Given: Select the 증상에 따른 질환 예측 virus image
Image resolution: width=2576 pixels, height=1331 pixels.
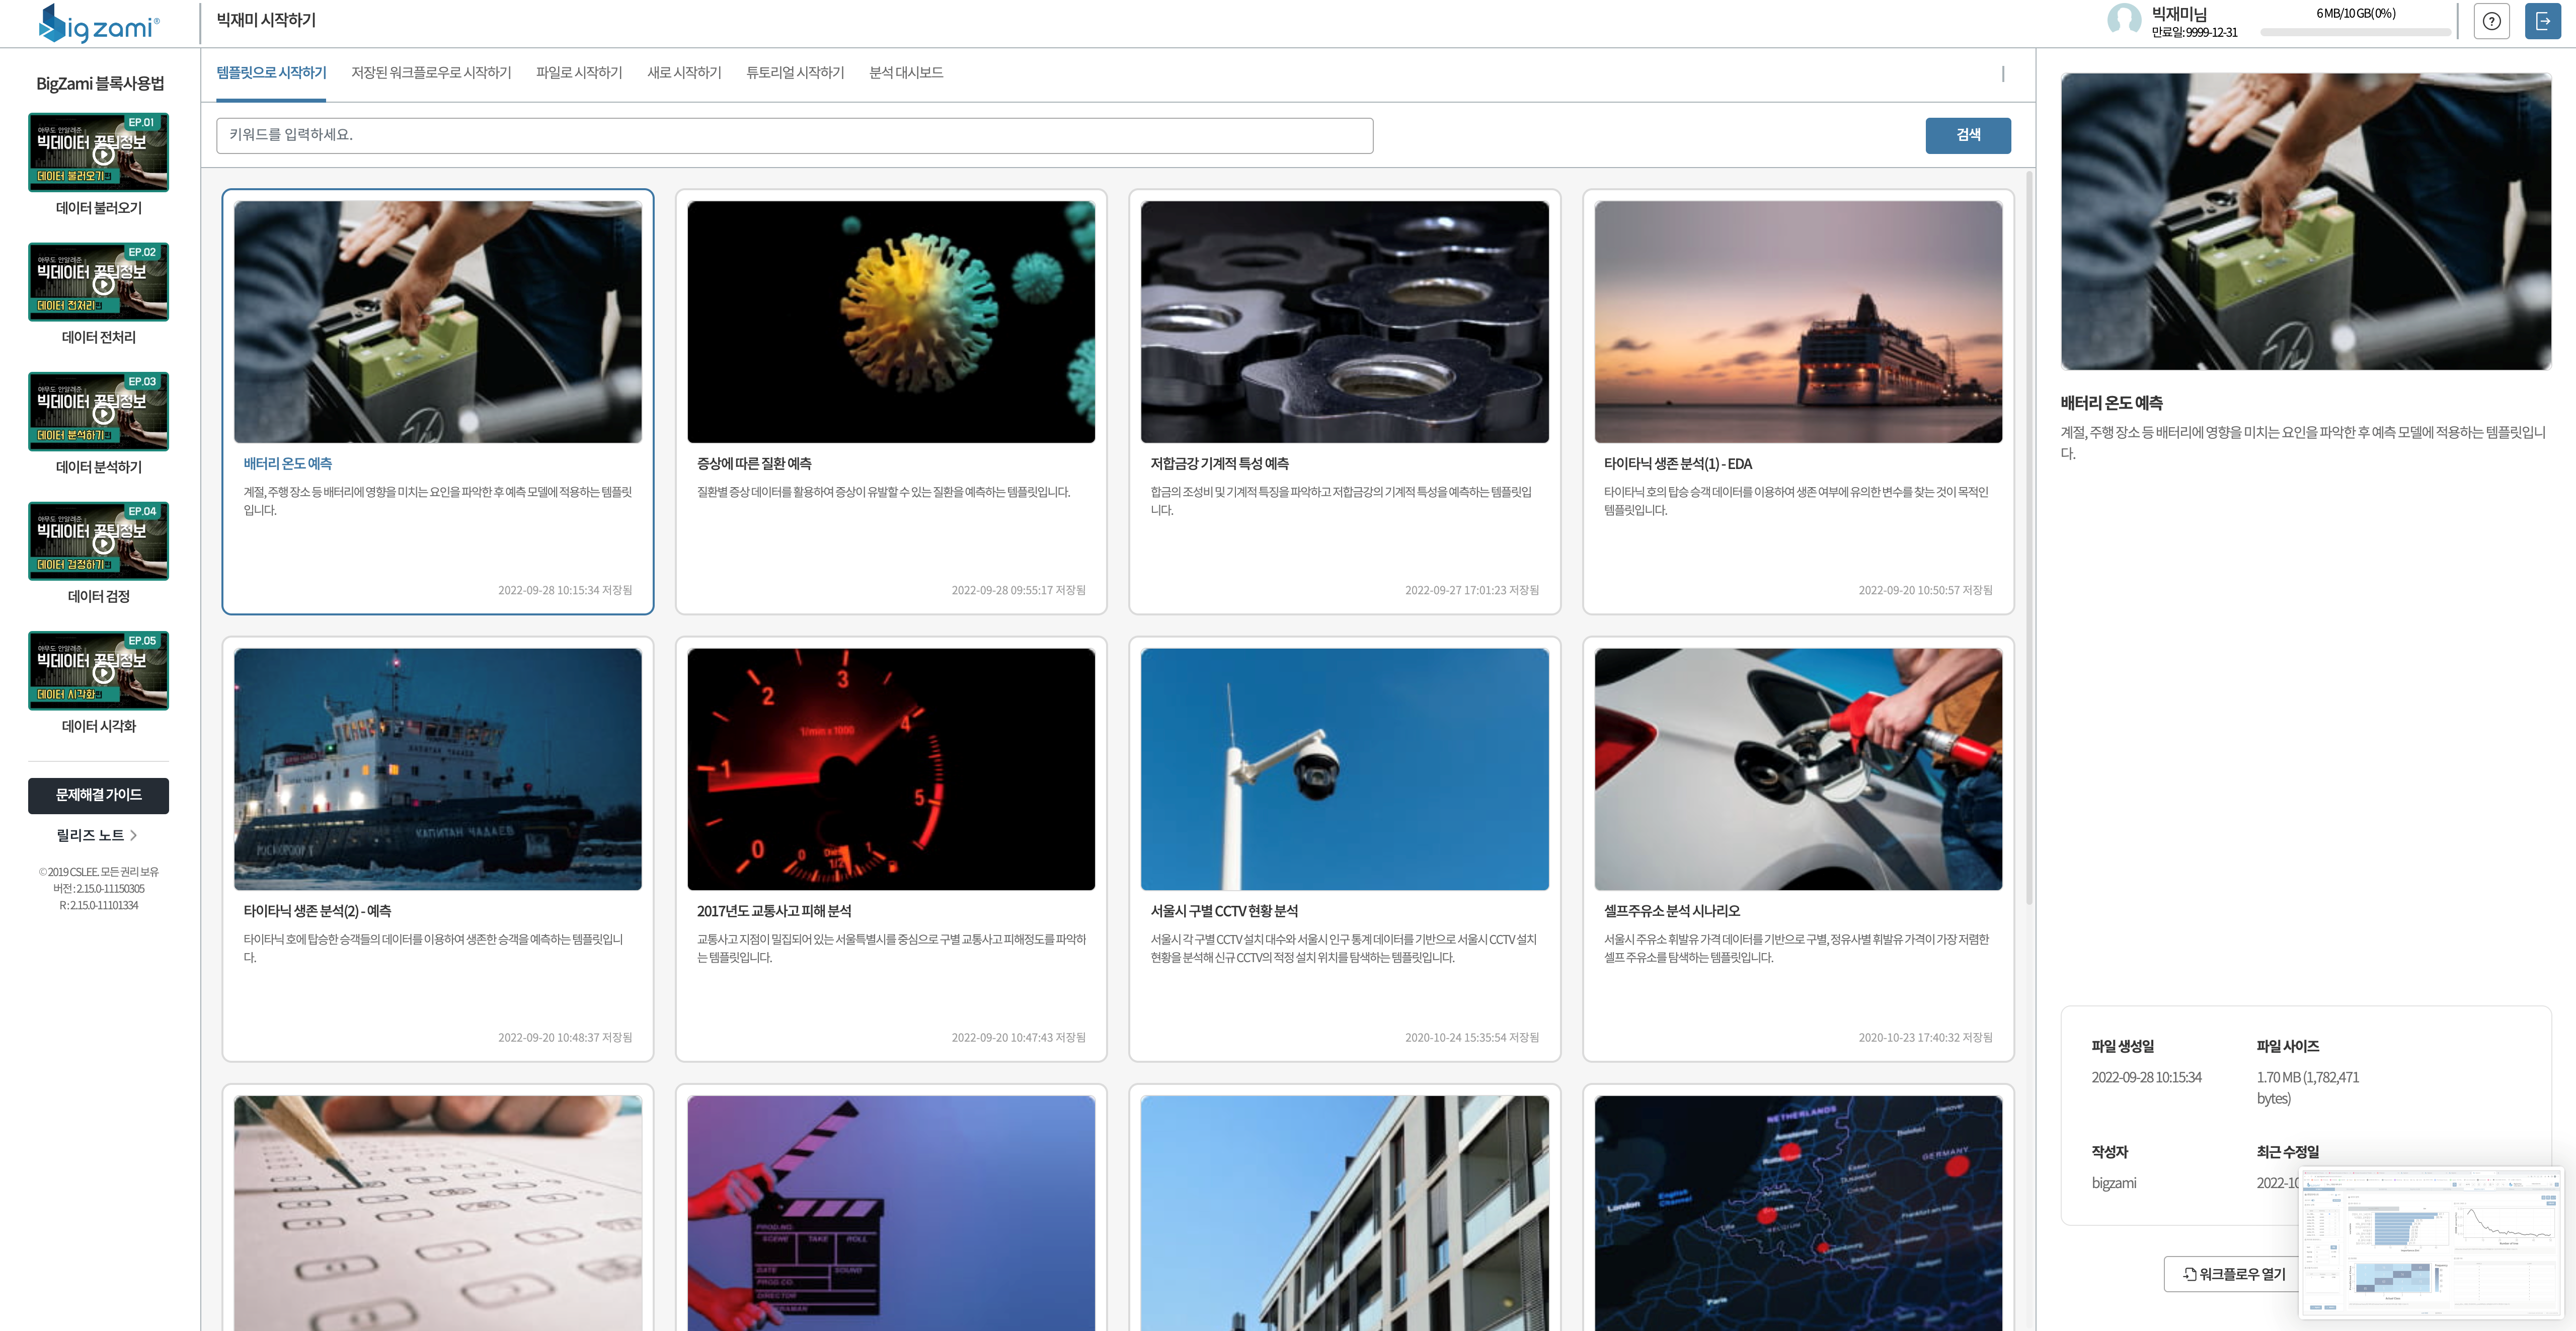Looking at the screenshot, I should click(891, 322).
